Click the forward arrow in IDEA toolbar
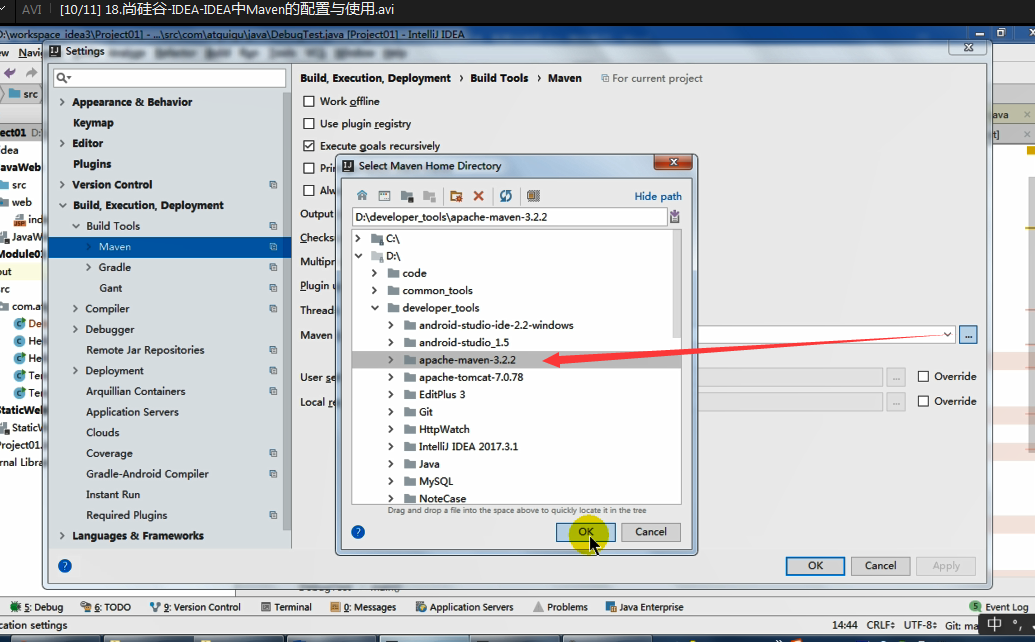Viewport: 1035px width, 642px height. (31, 73)
